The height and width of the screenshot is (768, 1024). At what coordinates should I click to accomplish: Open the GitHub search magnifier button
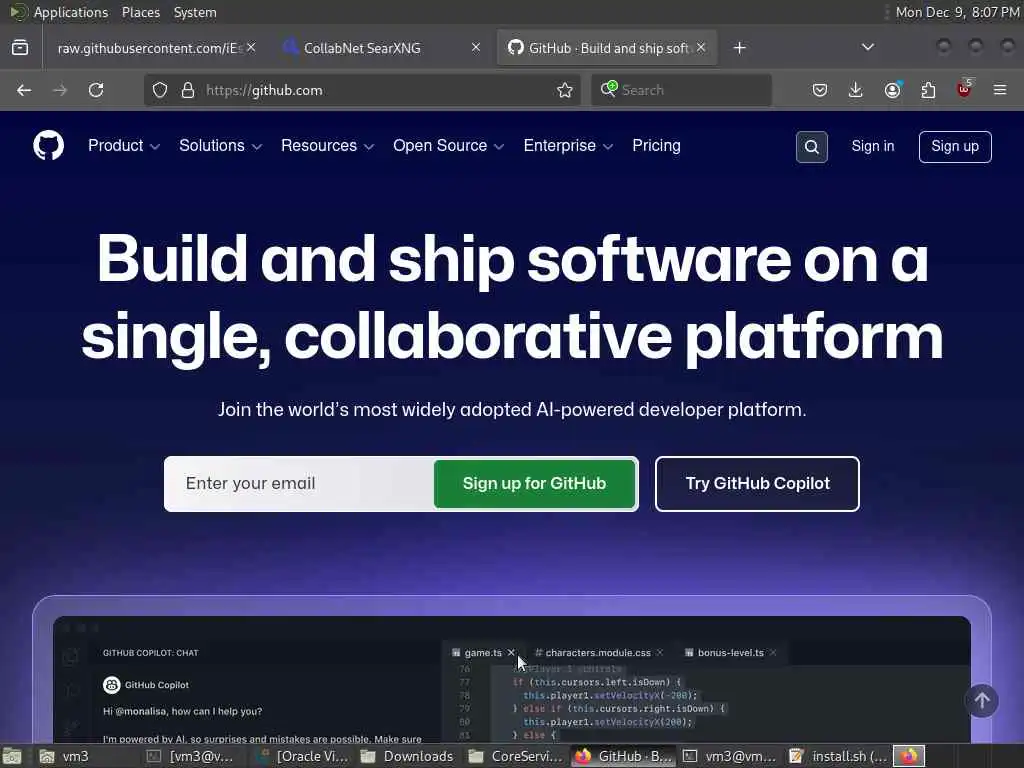pos(811,147)
